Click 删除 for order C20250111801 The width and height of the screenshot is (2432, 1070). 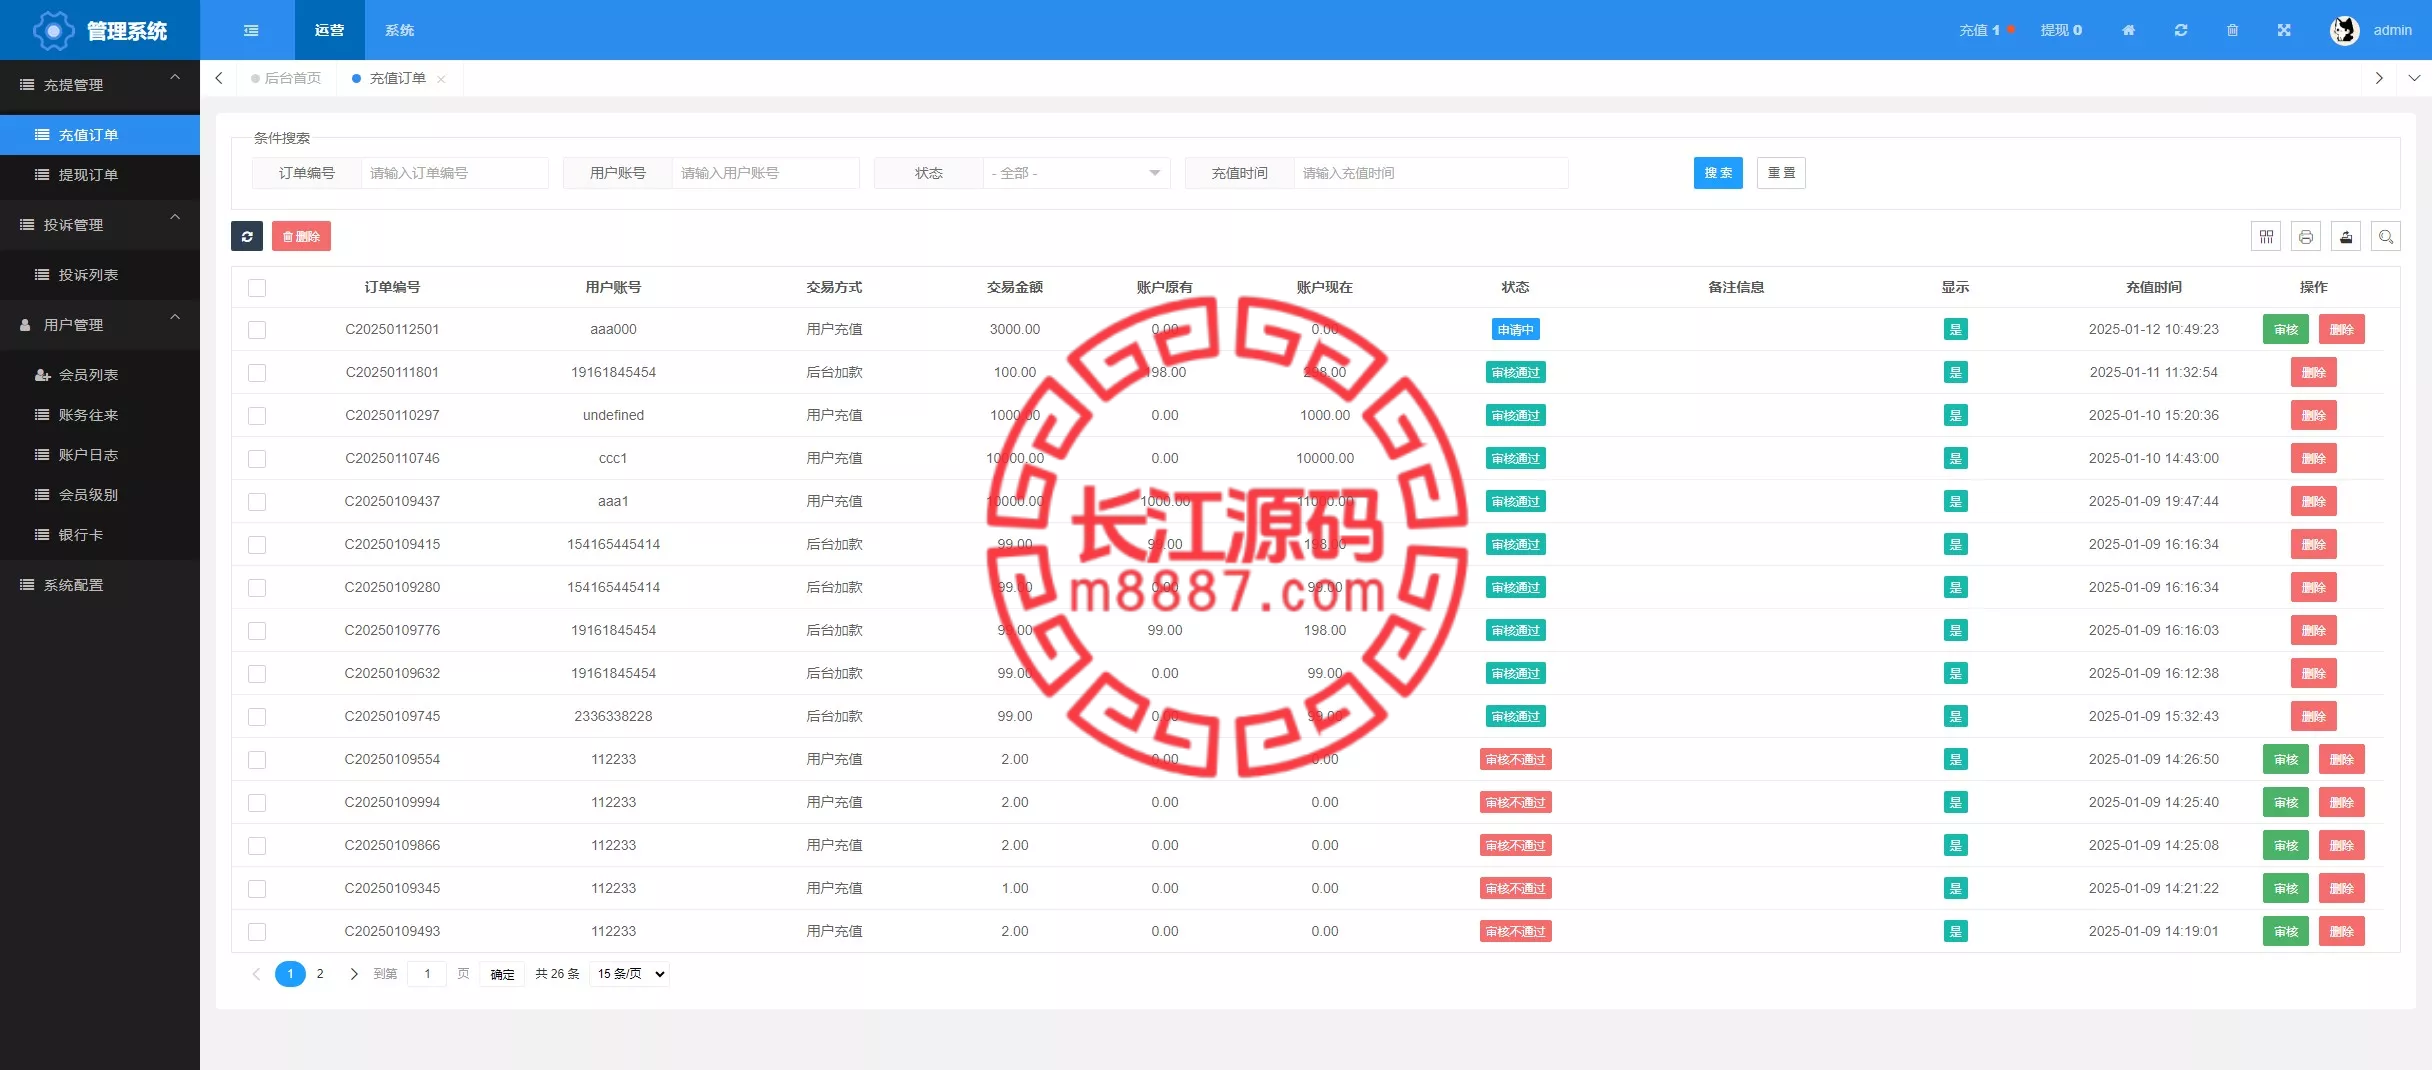tap(2314, 372)
